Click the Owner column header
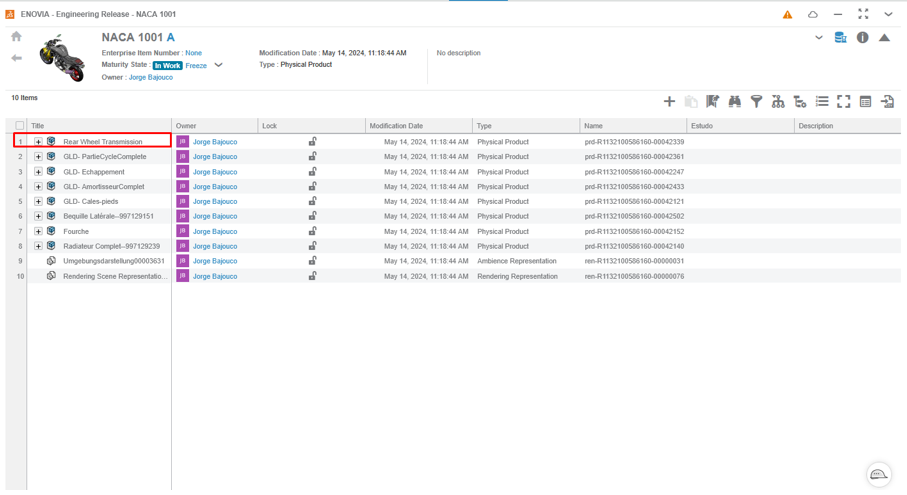This screenshot has width=907, height=495. [186, 126]
